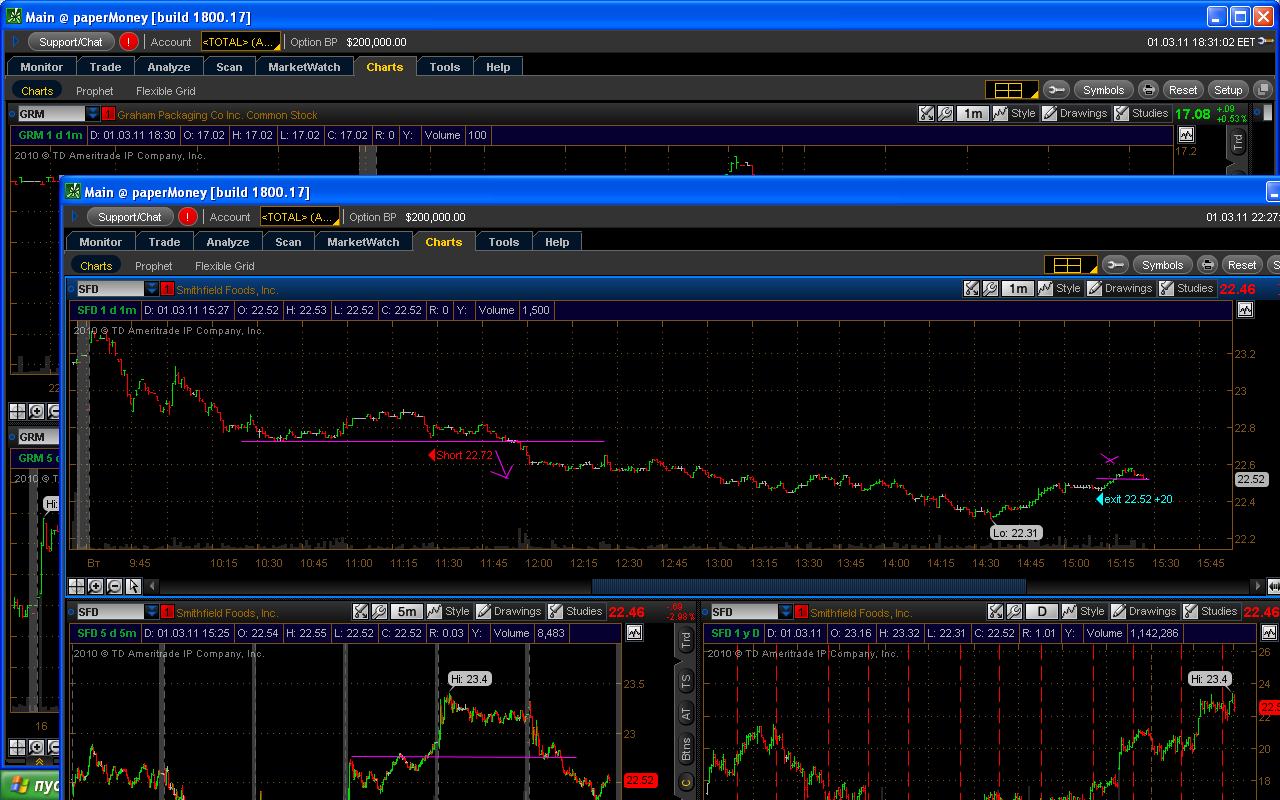
Task: Change the D timeframe on daily SFD chart
Action: coord(1041,611)
